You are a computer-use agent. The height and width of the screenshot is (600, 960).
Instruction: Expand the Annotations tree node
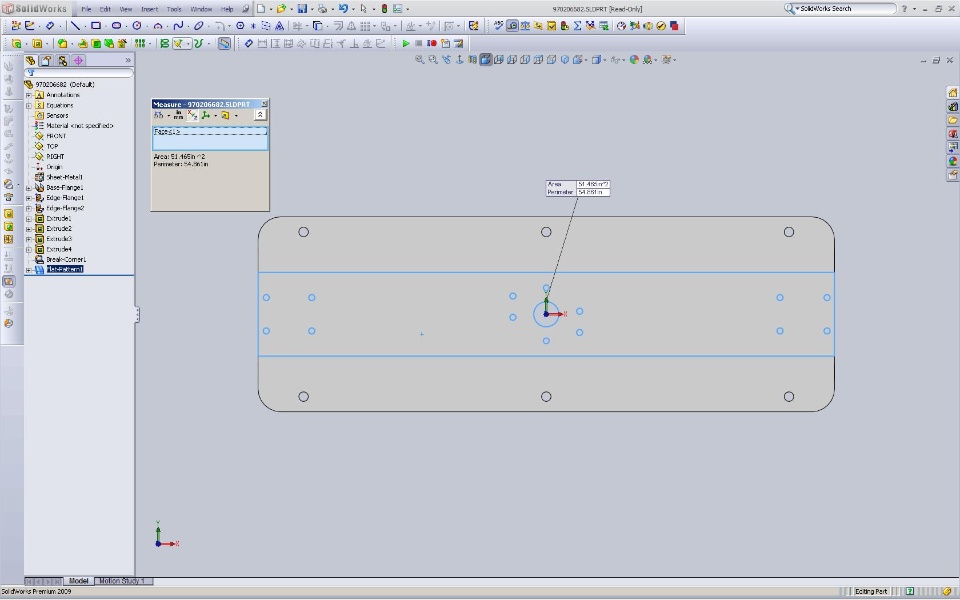(x=29, y=95)
